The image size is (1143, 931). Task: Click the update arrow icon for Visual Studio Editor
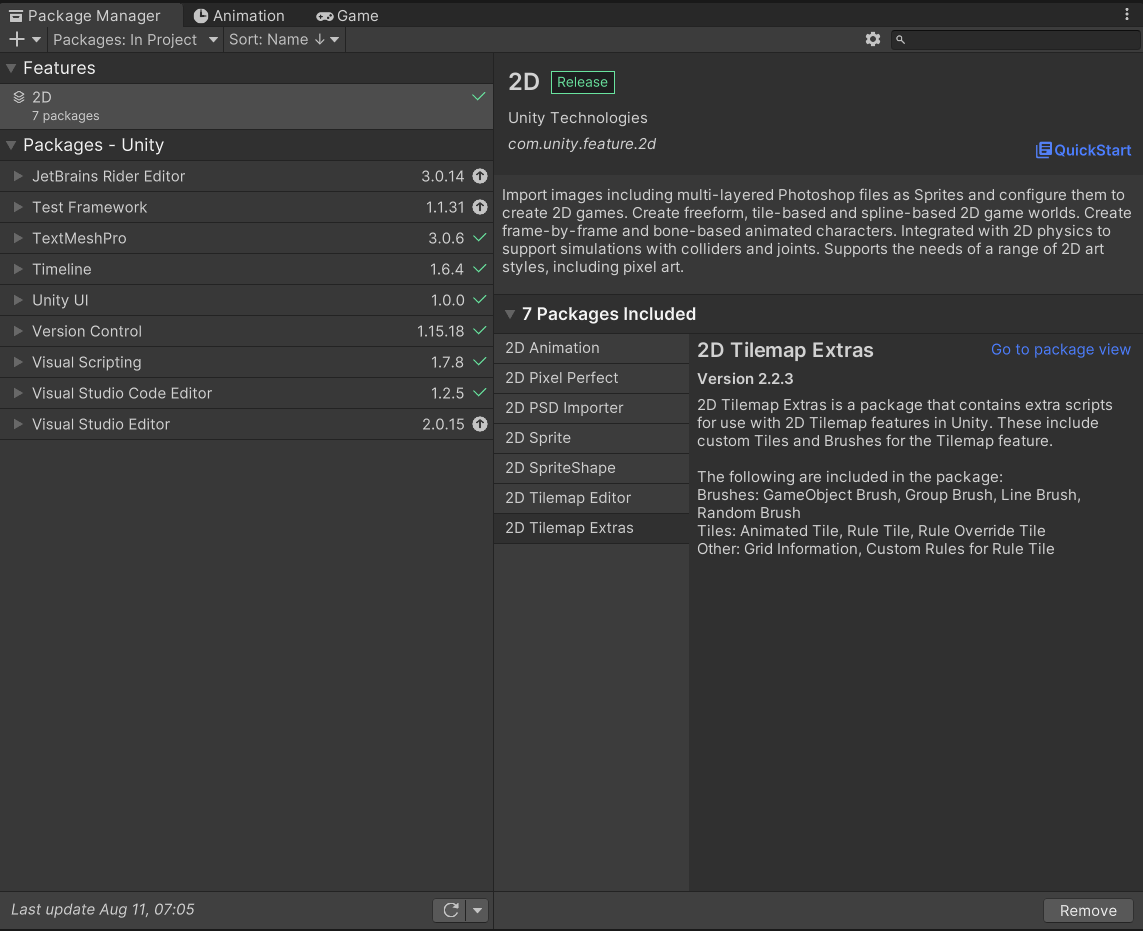tap(480, 424)
